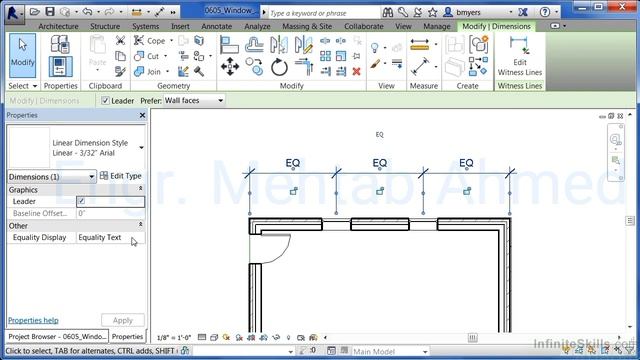
Task: Click the Match Type Properties icon
Action: (x=120, y=71)
